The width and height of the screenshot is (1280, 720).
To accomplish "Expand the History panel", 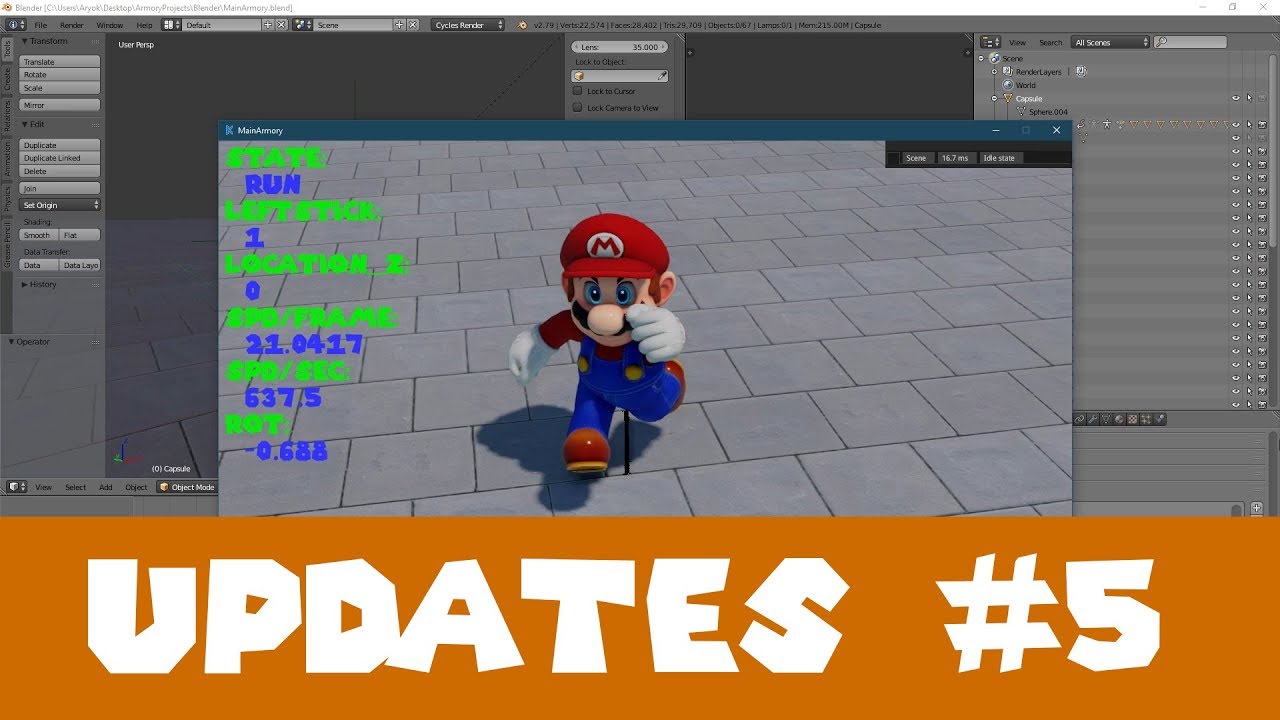I will 25,284.
